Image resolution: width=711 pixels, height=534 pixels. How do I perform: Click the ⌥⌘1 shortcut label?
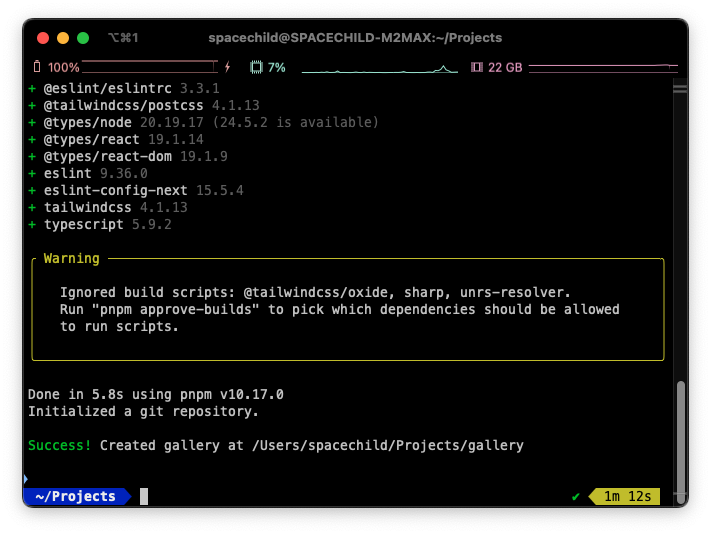(x=123, y=38)
